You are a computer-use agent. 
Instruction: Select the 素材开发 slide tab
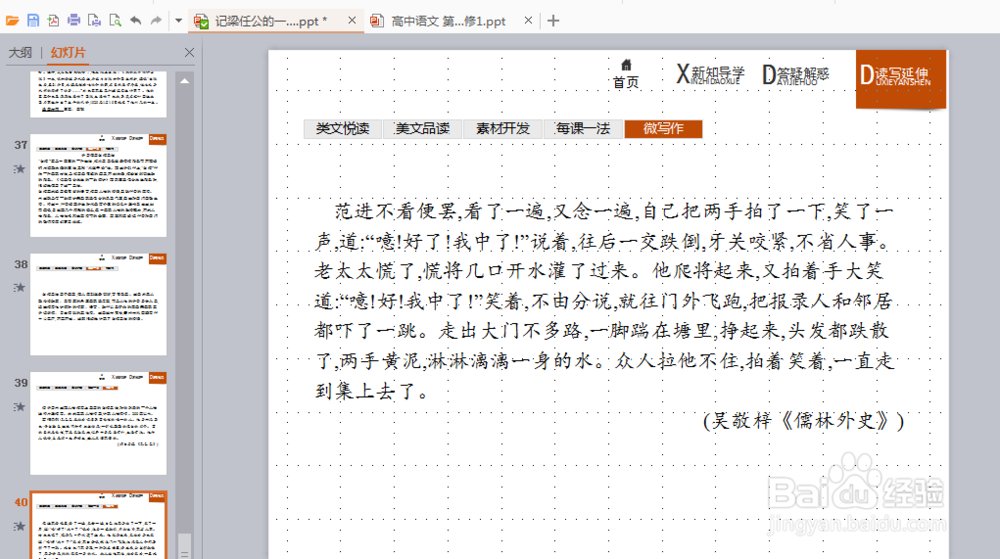[503, 129]
